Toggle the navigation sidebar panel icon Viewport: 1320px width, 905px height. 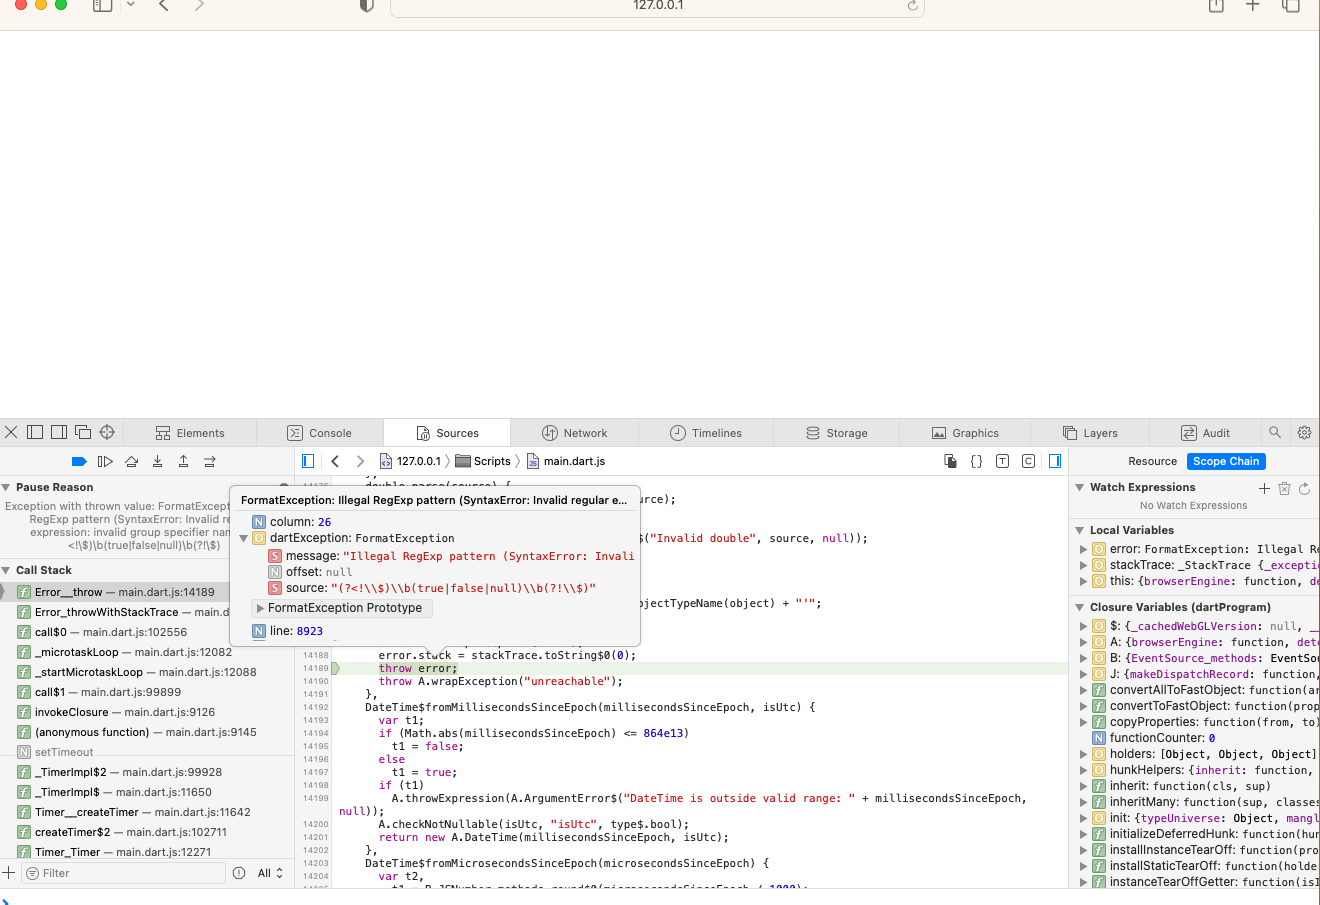tap(308, 461)
